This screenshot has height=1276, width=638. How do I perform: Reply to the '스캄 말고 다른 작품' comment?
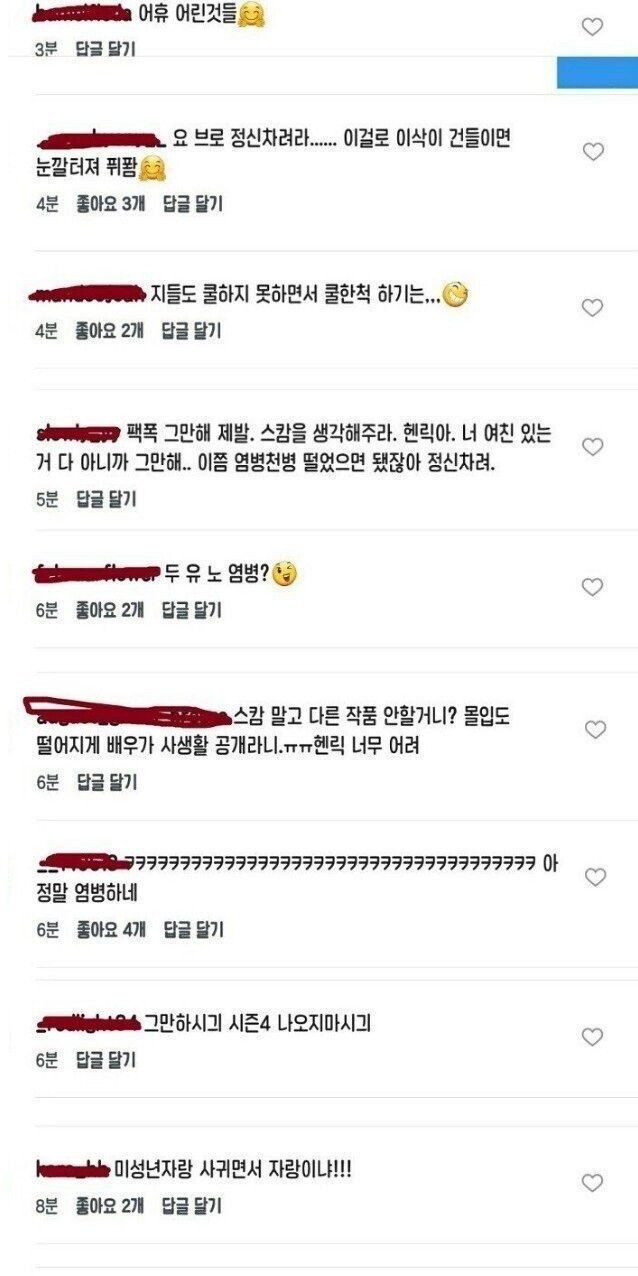tap(105, 783)
